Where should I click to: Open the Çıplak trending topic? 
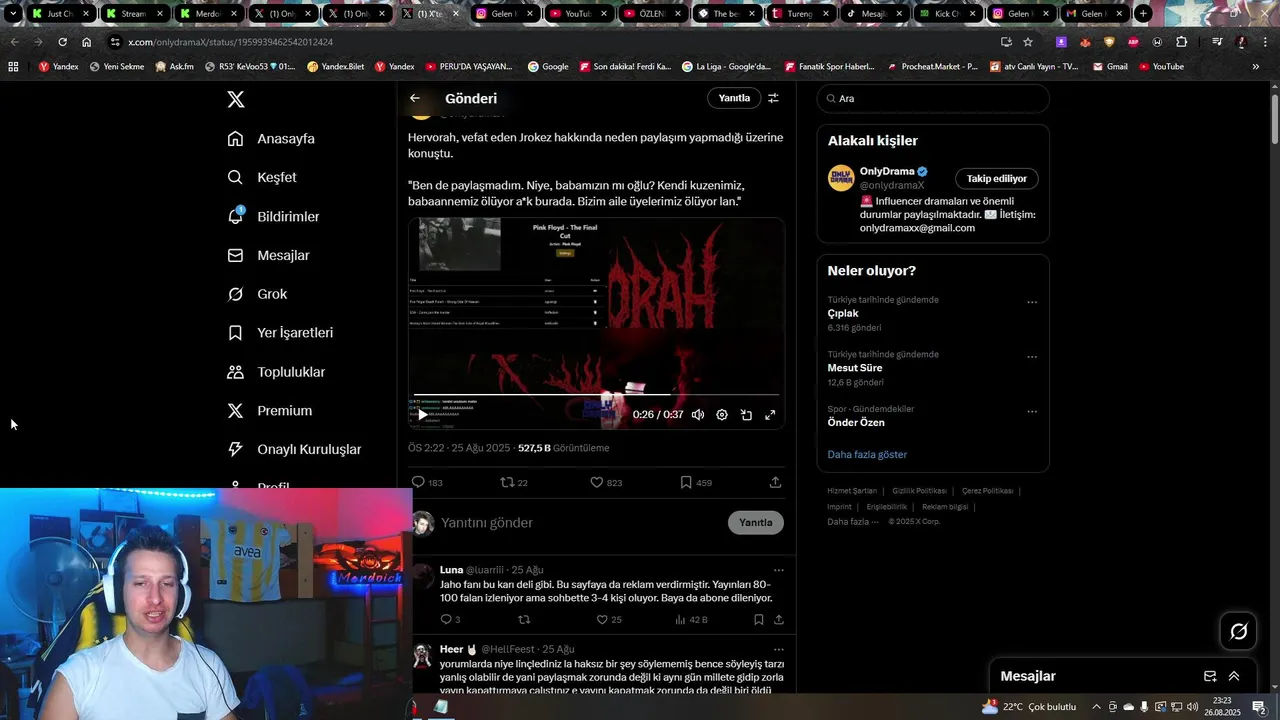point(843,313)
